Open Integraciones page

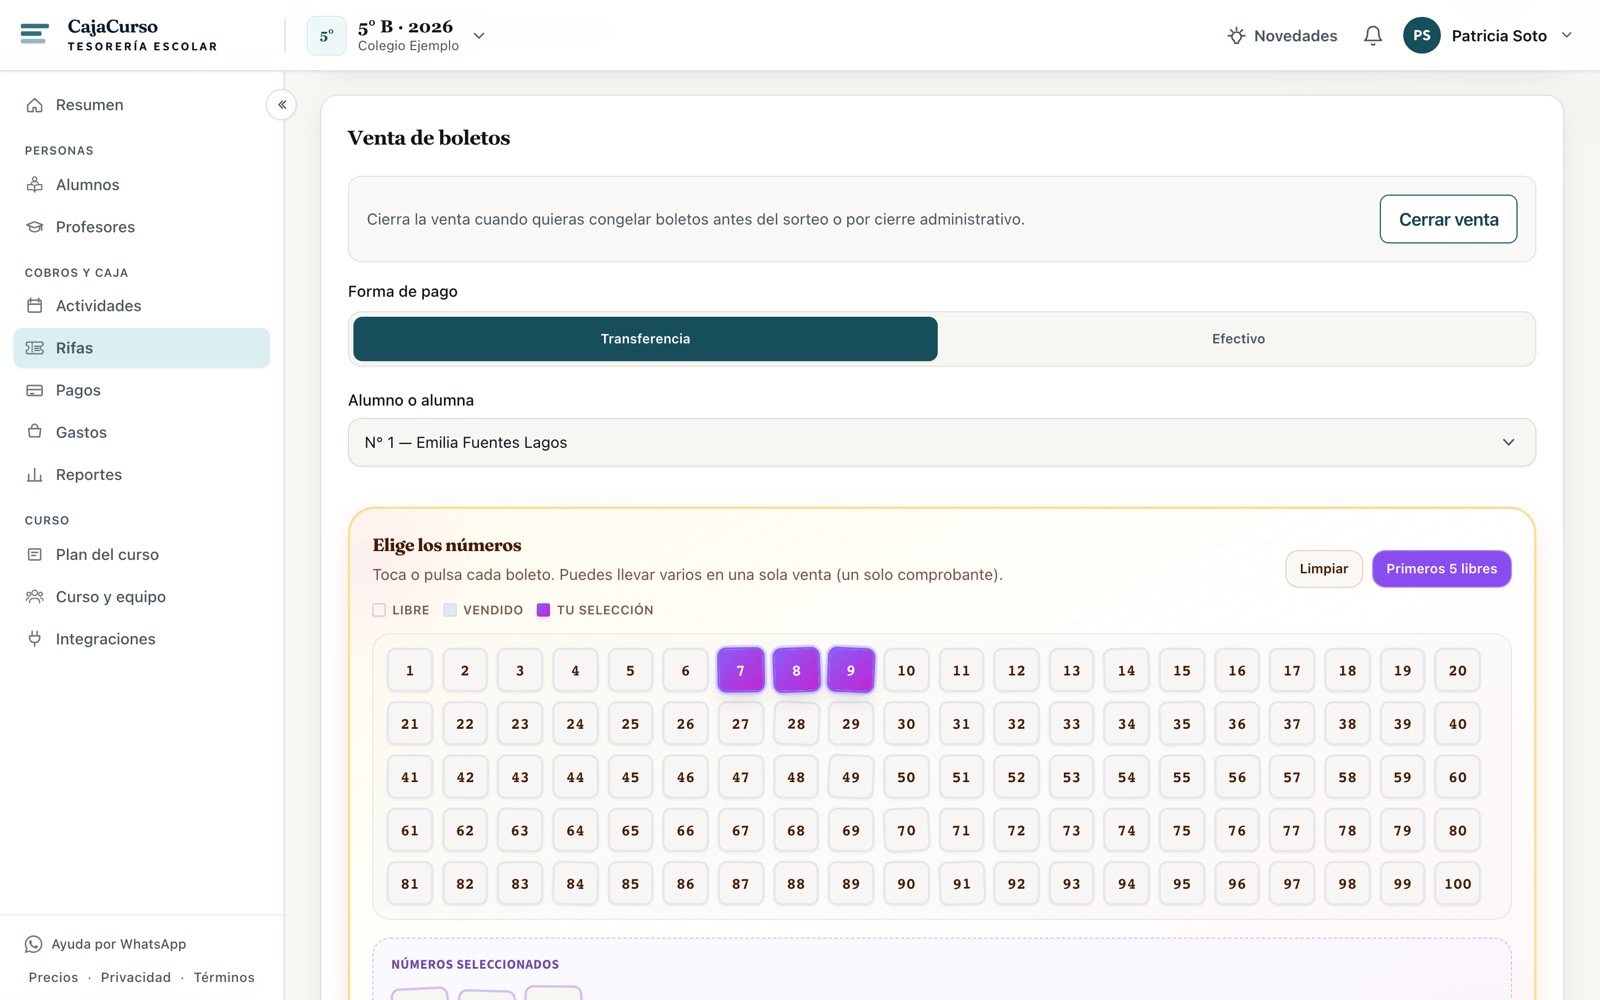[142, 639]
